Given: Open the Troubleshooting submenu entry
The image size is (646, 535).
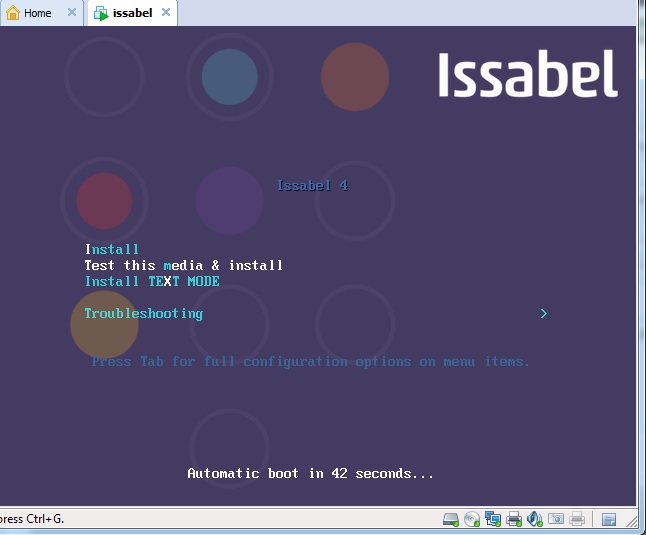Looking at the screenshot, I should pyautogui.click(x=144, y=313).
